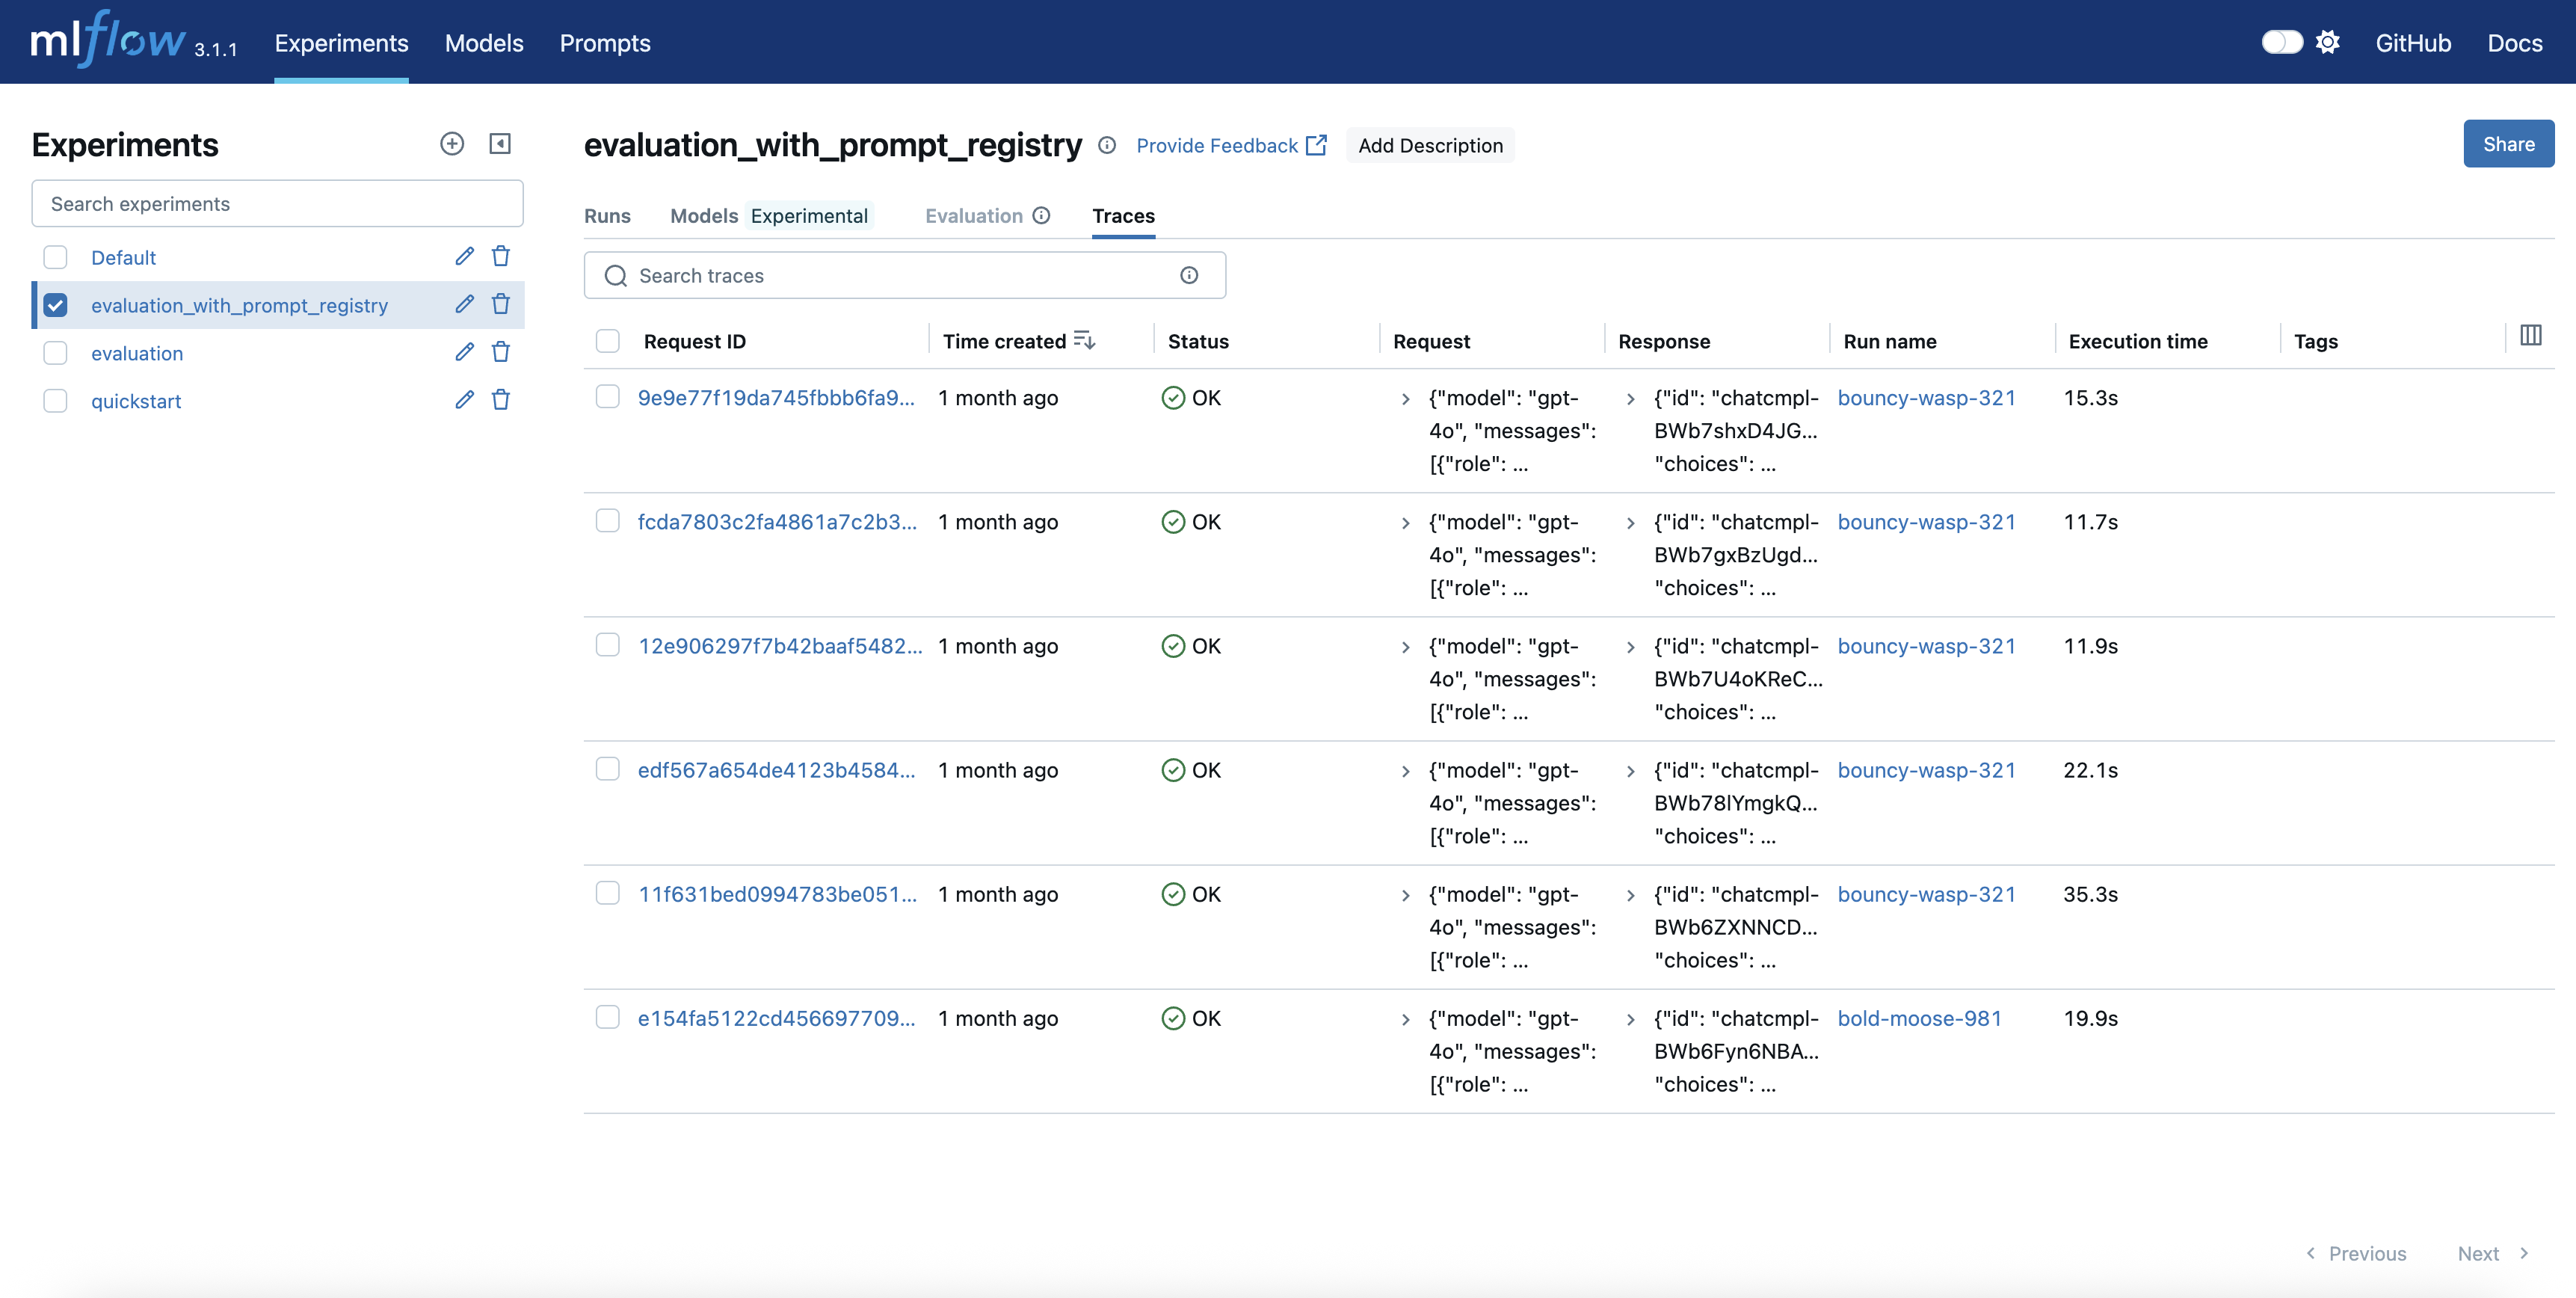This screenshot has width=2576, height=1298.
Task: Expand the request payload of the first trace
Action: click(x=1405, y=399)
